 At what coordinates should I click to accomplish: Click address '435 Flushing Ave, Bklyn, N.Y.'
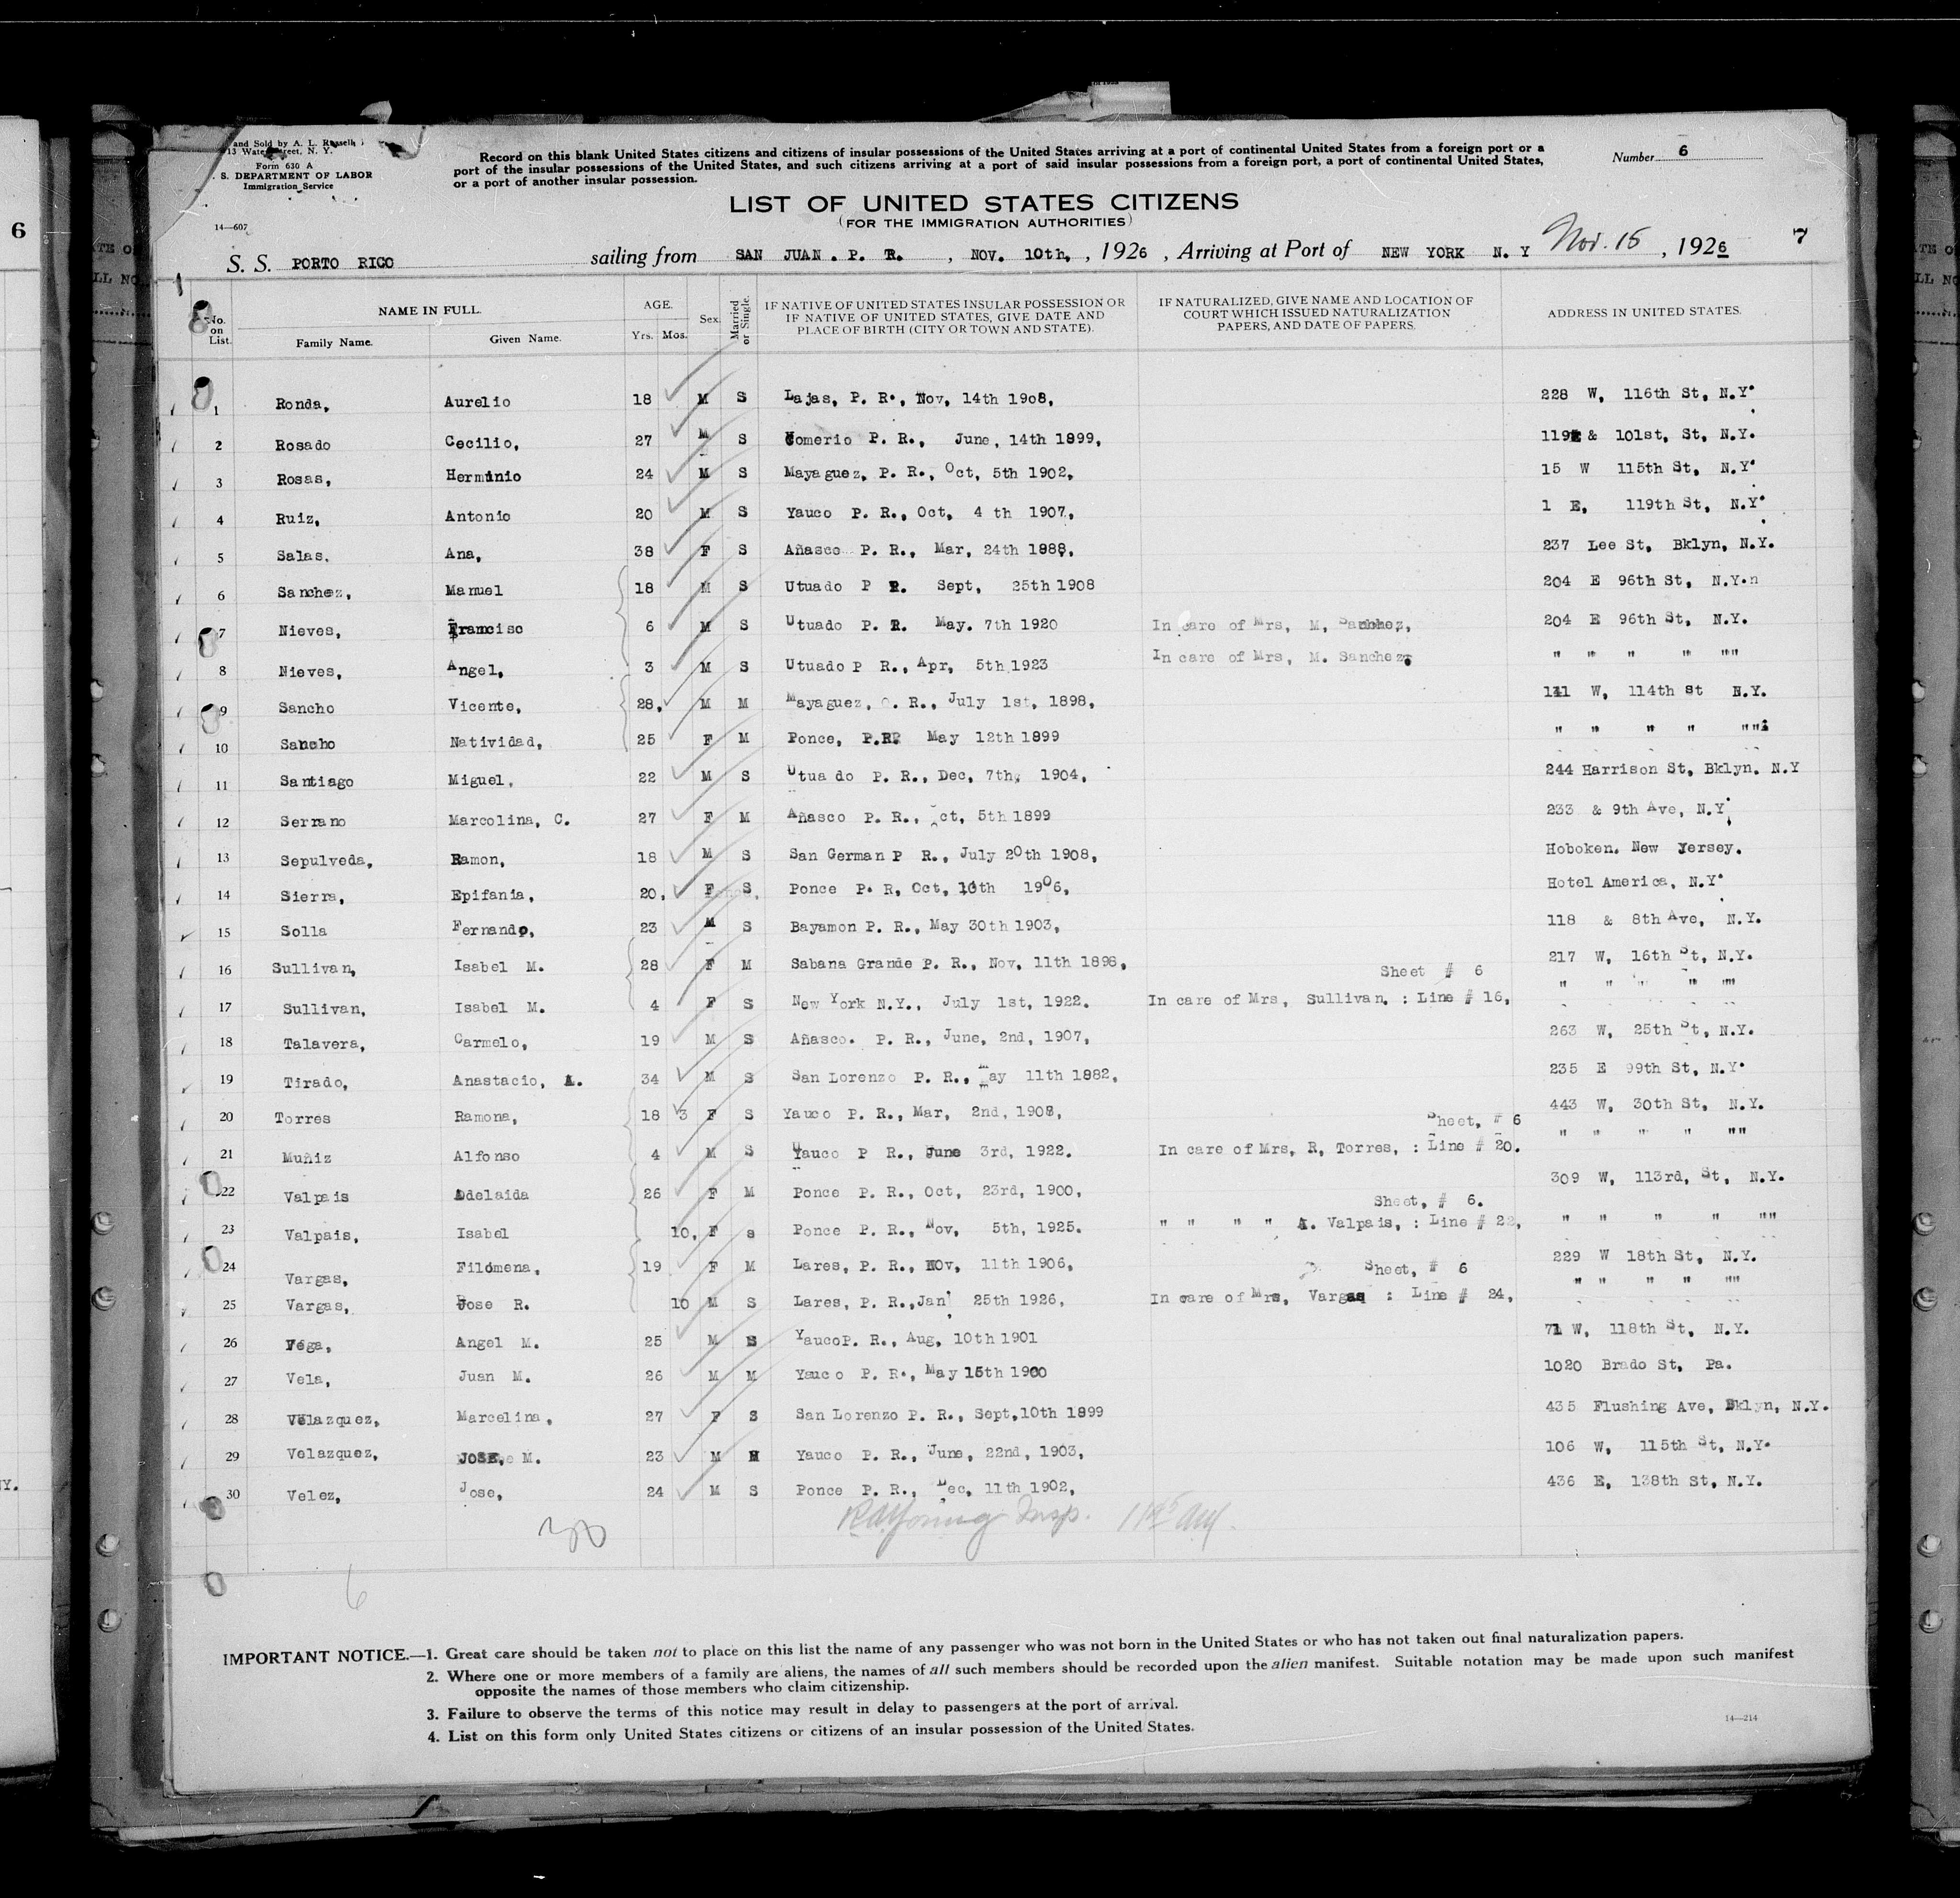tap(1686, 1406)
